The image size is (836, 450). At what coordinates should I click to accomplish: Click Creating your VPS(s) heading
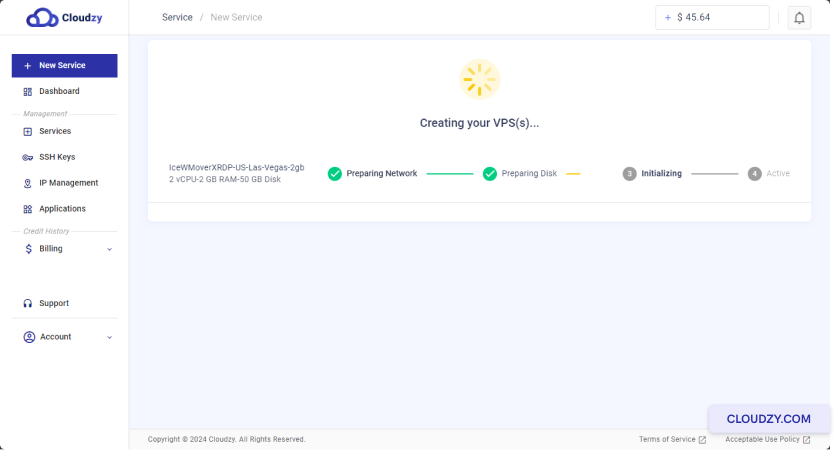pos(479,123)
